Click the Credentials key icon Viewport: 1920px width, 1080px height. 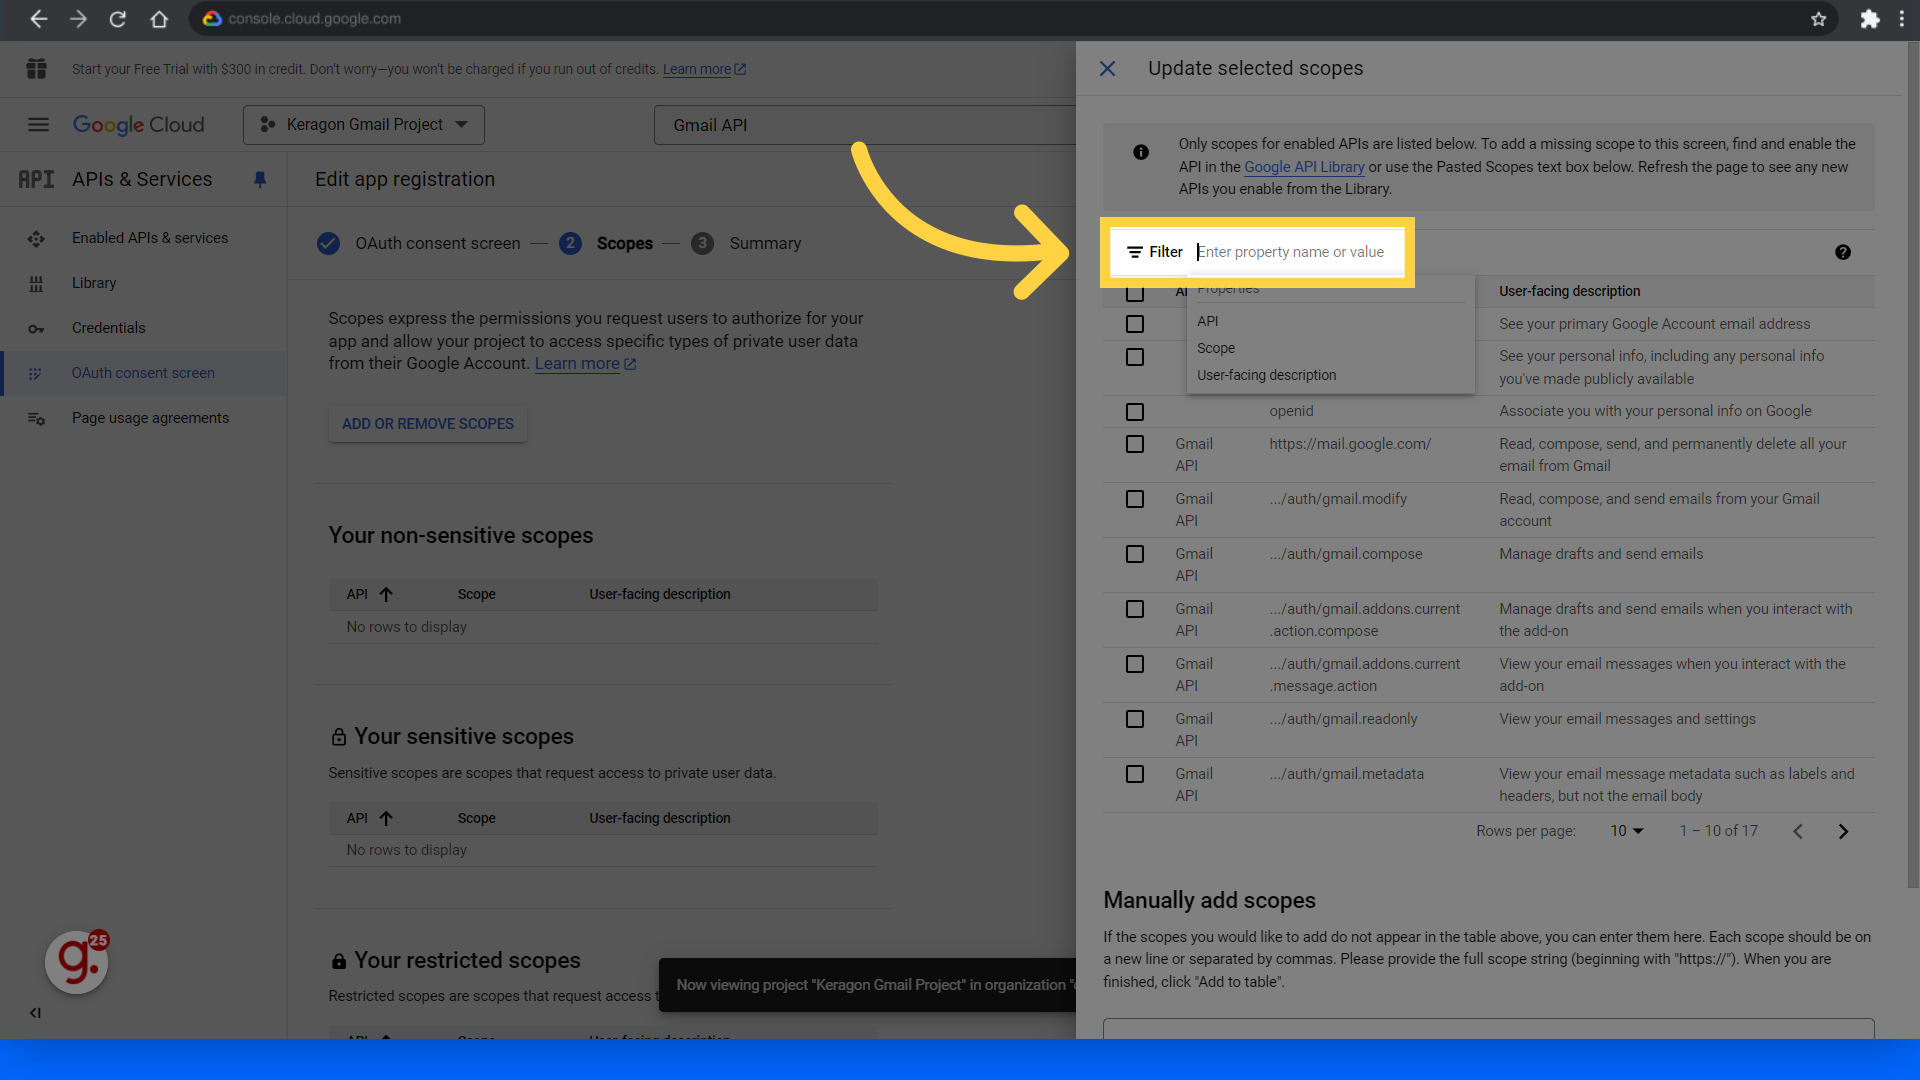pyautogui.click(x=36, y=328)
